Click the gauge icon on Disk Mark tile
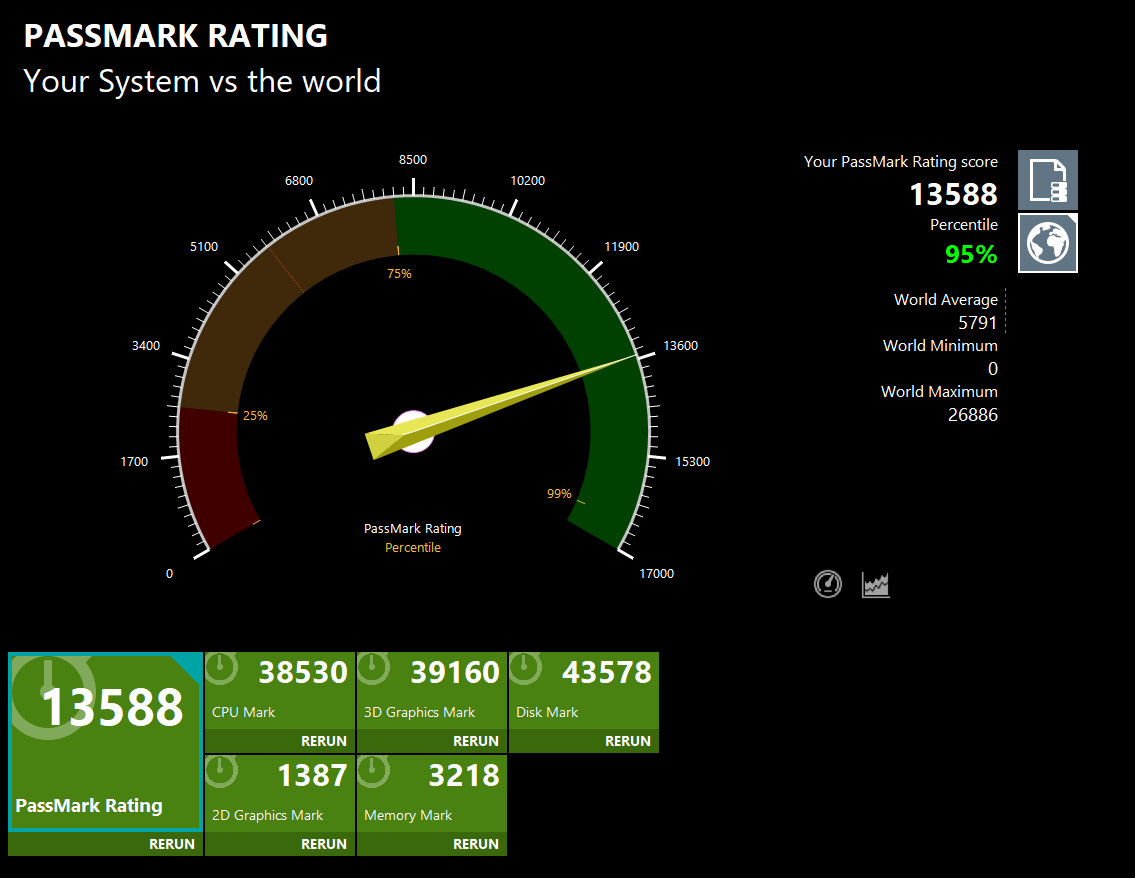Screen dimensions: 1135x878 point(526,667)
